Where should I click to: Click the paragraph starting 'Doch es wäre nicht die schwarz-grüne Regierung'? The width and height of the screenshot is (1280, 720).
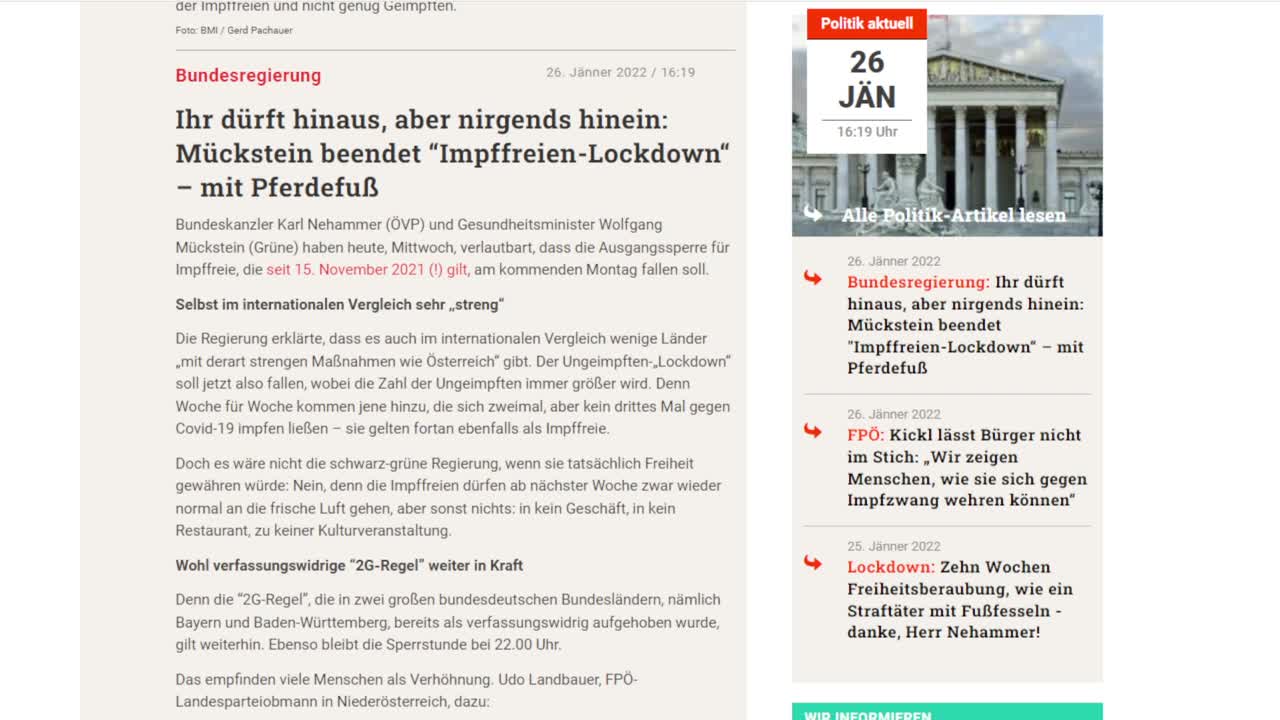(448, 497)
